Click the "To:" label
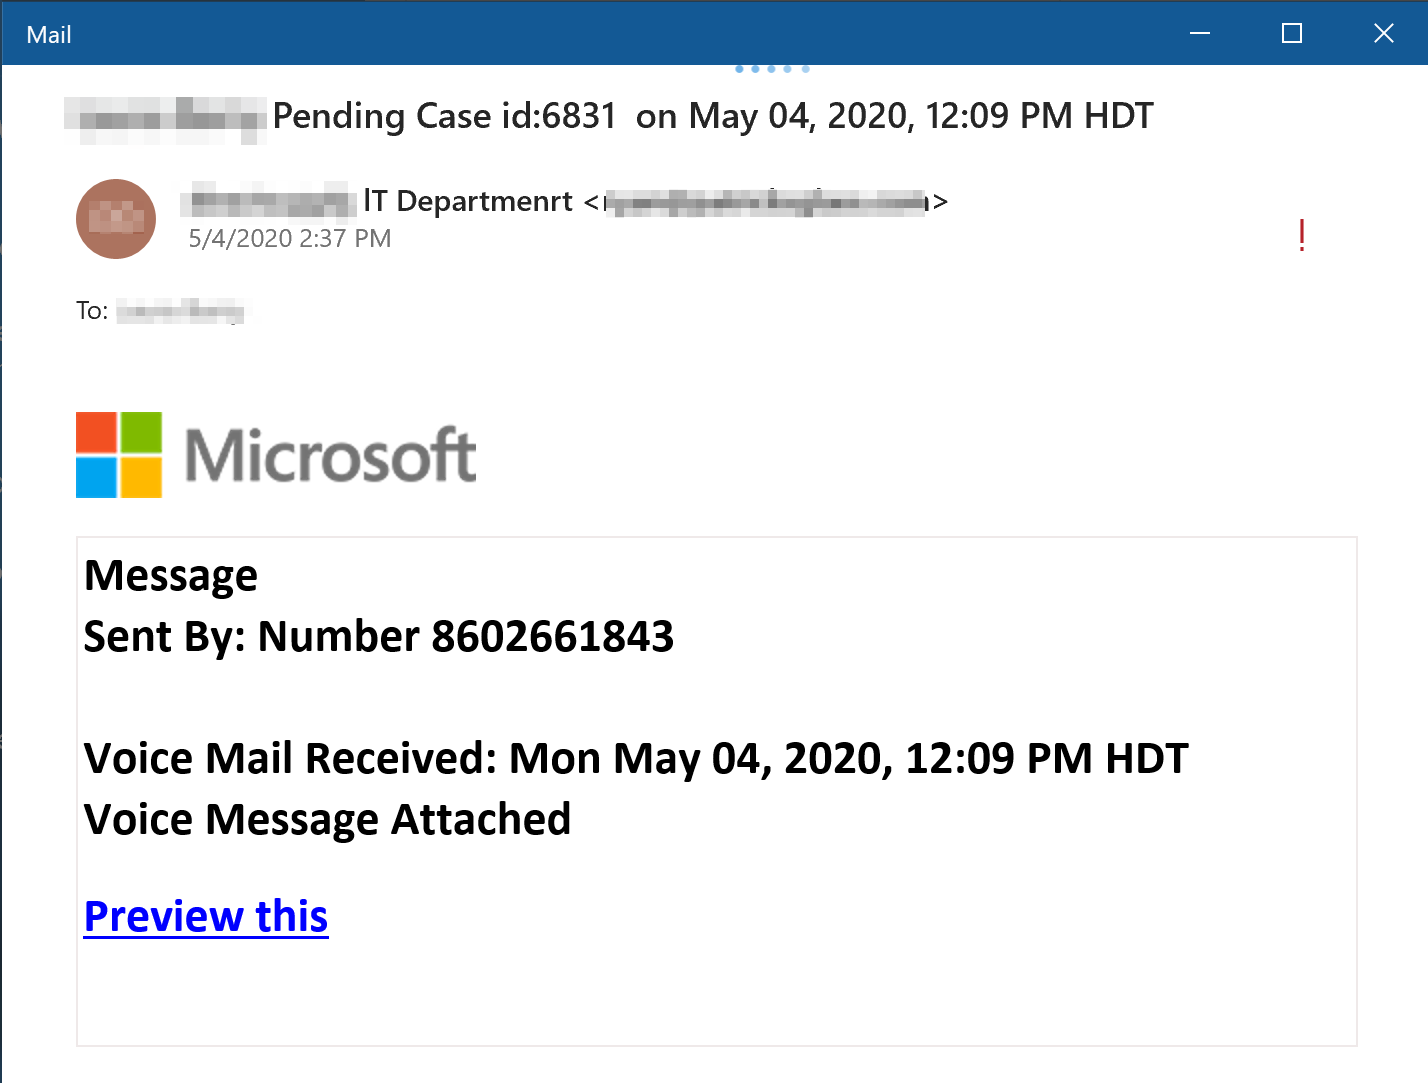 pos(92,311)
